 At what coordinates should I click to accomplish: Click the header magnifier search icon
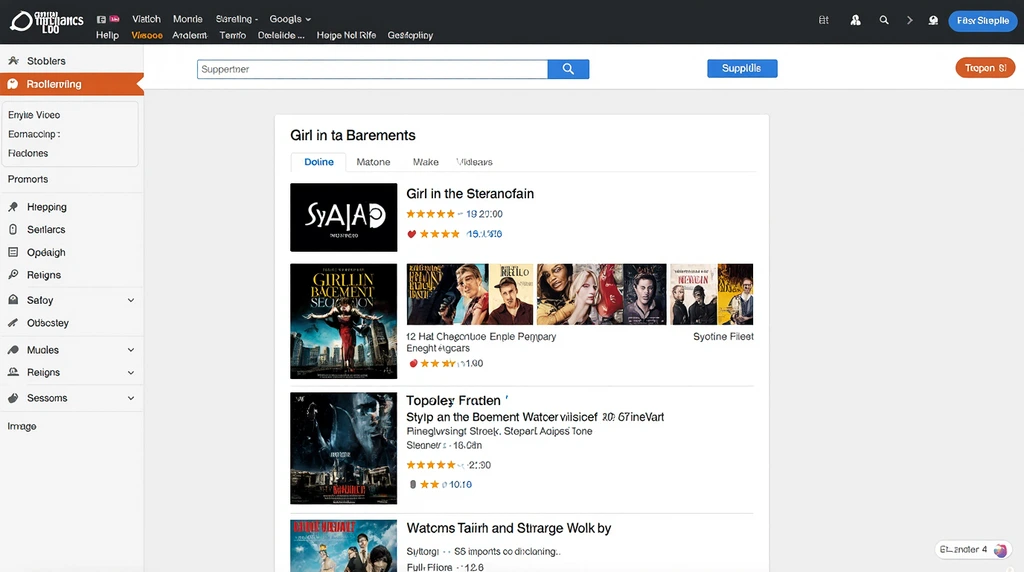pyautogui.click(x=884, y=20)
